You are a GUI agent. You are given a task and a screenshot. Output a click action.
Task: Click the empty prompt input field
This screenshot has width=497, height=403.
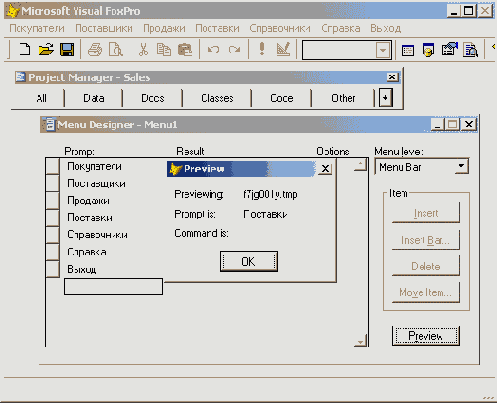coord(113,287)
